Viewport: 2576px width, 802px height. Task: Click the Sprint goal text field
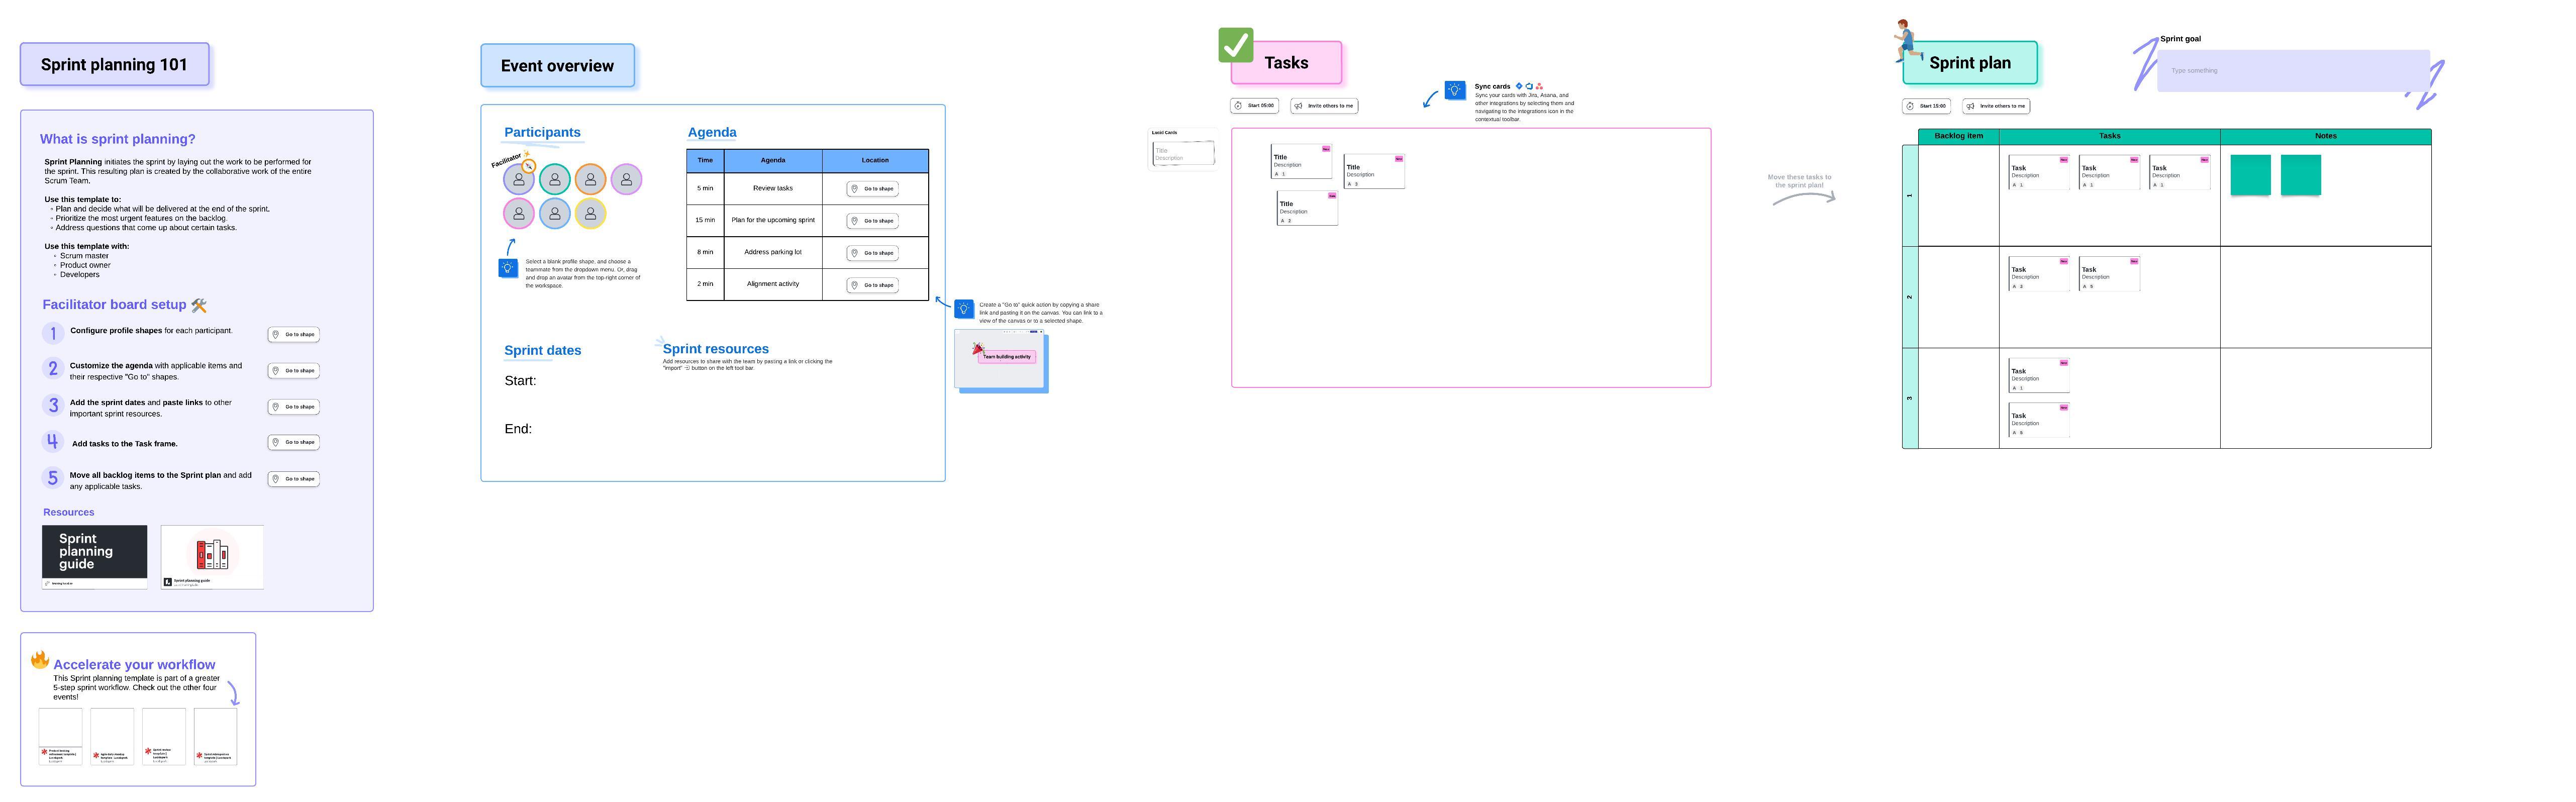pyautogui.click(x=2292, y=71)
